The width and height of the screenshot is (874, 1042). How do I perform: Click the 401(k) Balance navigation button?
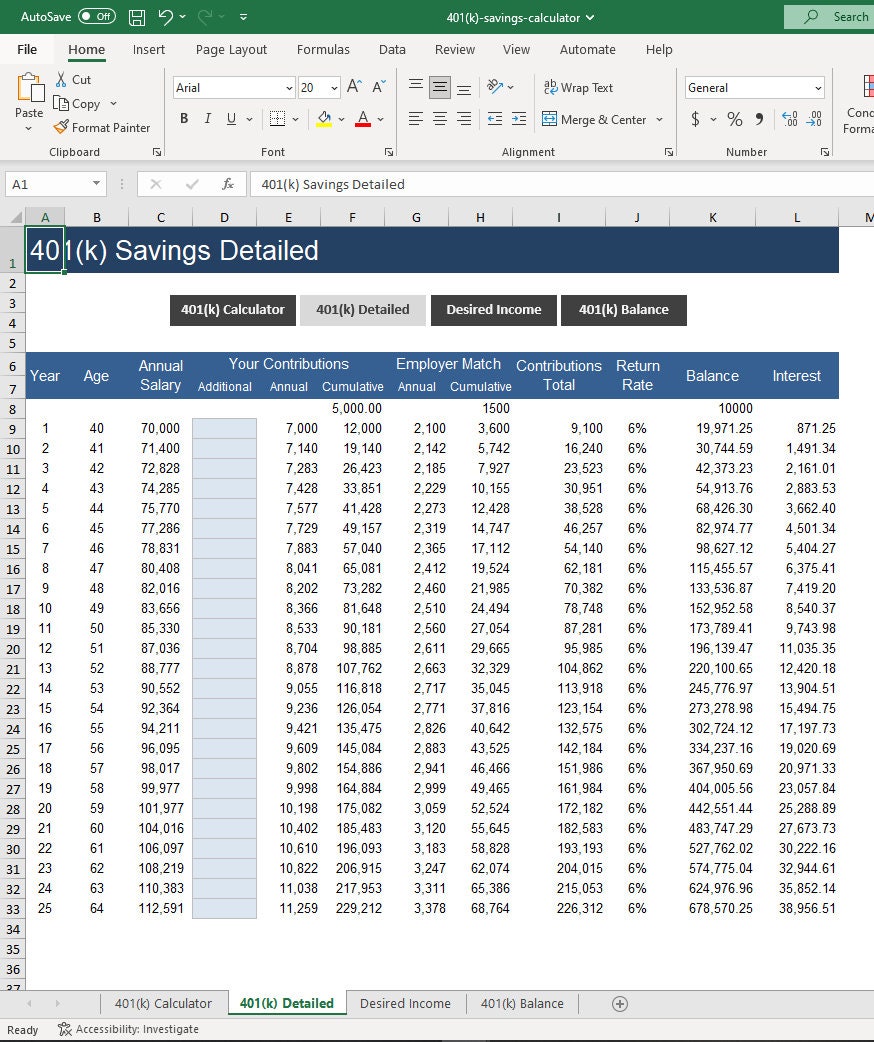pyautogui.click(x=624, y=310)
